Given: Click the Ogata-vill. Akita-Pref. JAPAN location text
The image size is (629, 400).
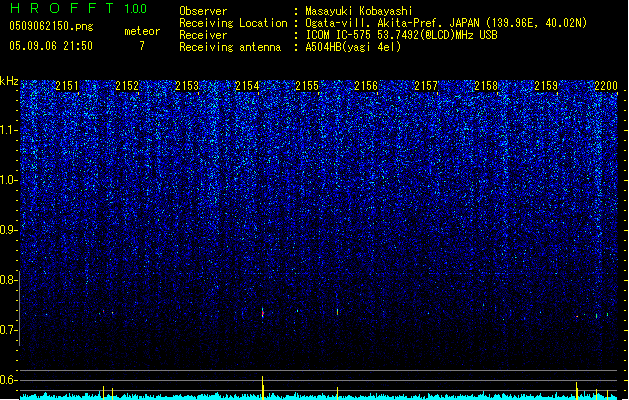Looking at the screenshot, I should (446, 23).
